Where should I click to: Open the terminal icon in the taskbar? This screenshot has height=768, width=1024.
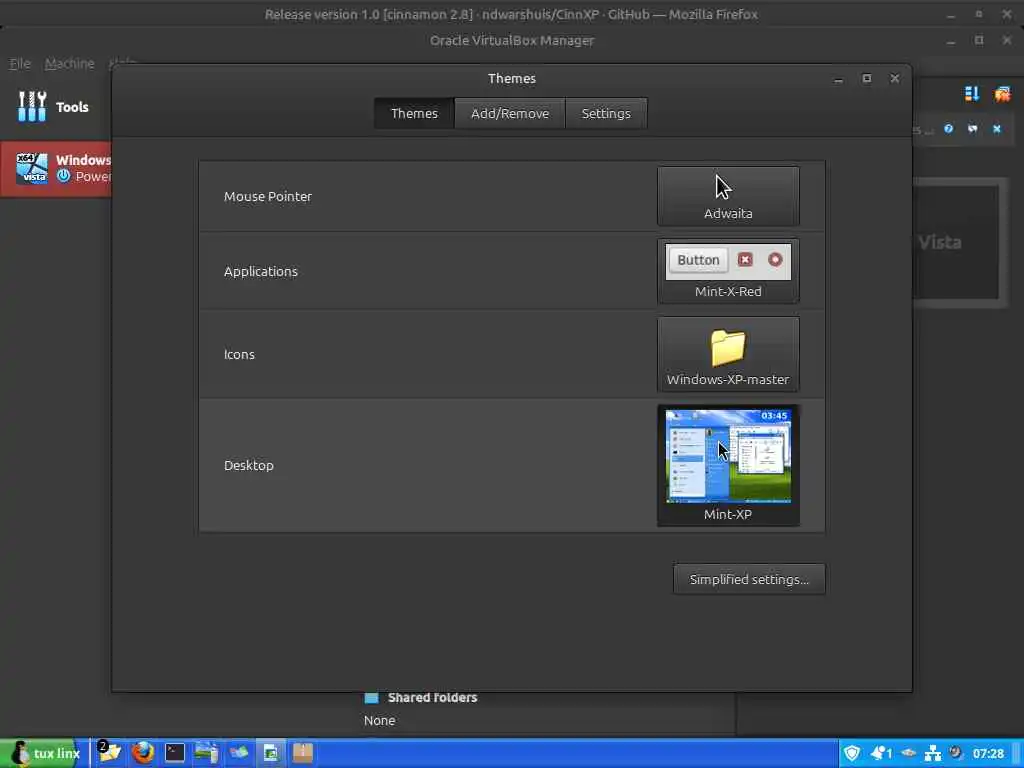pos(174,753)
